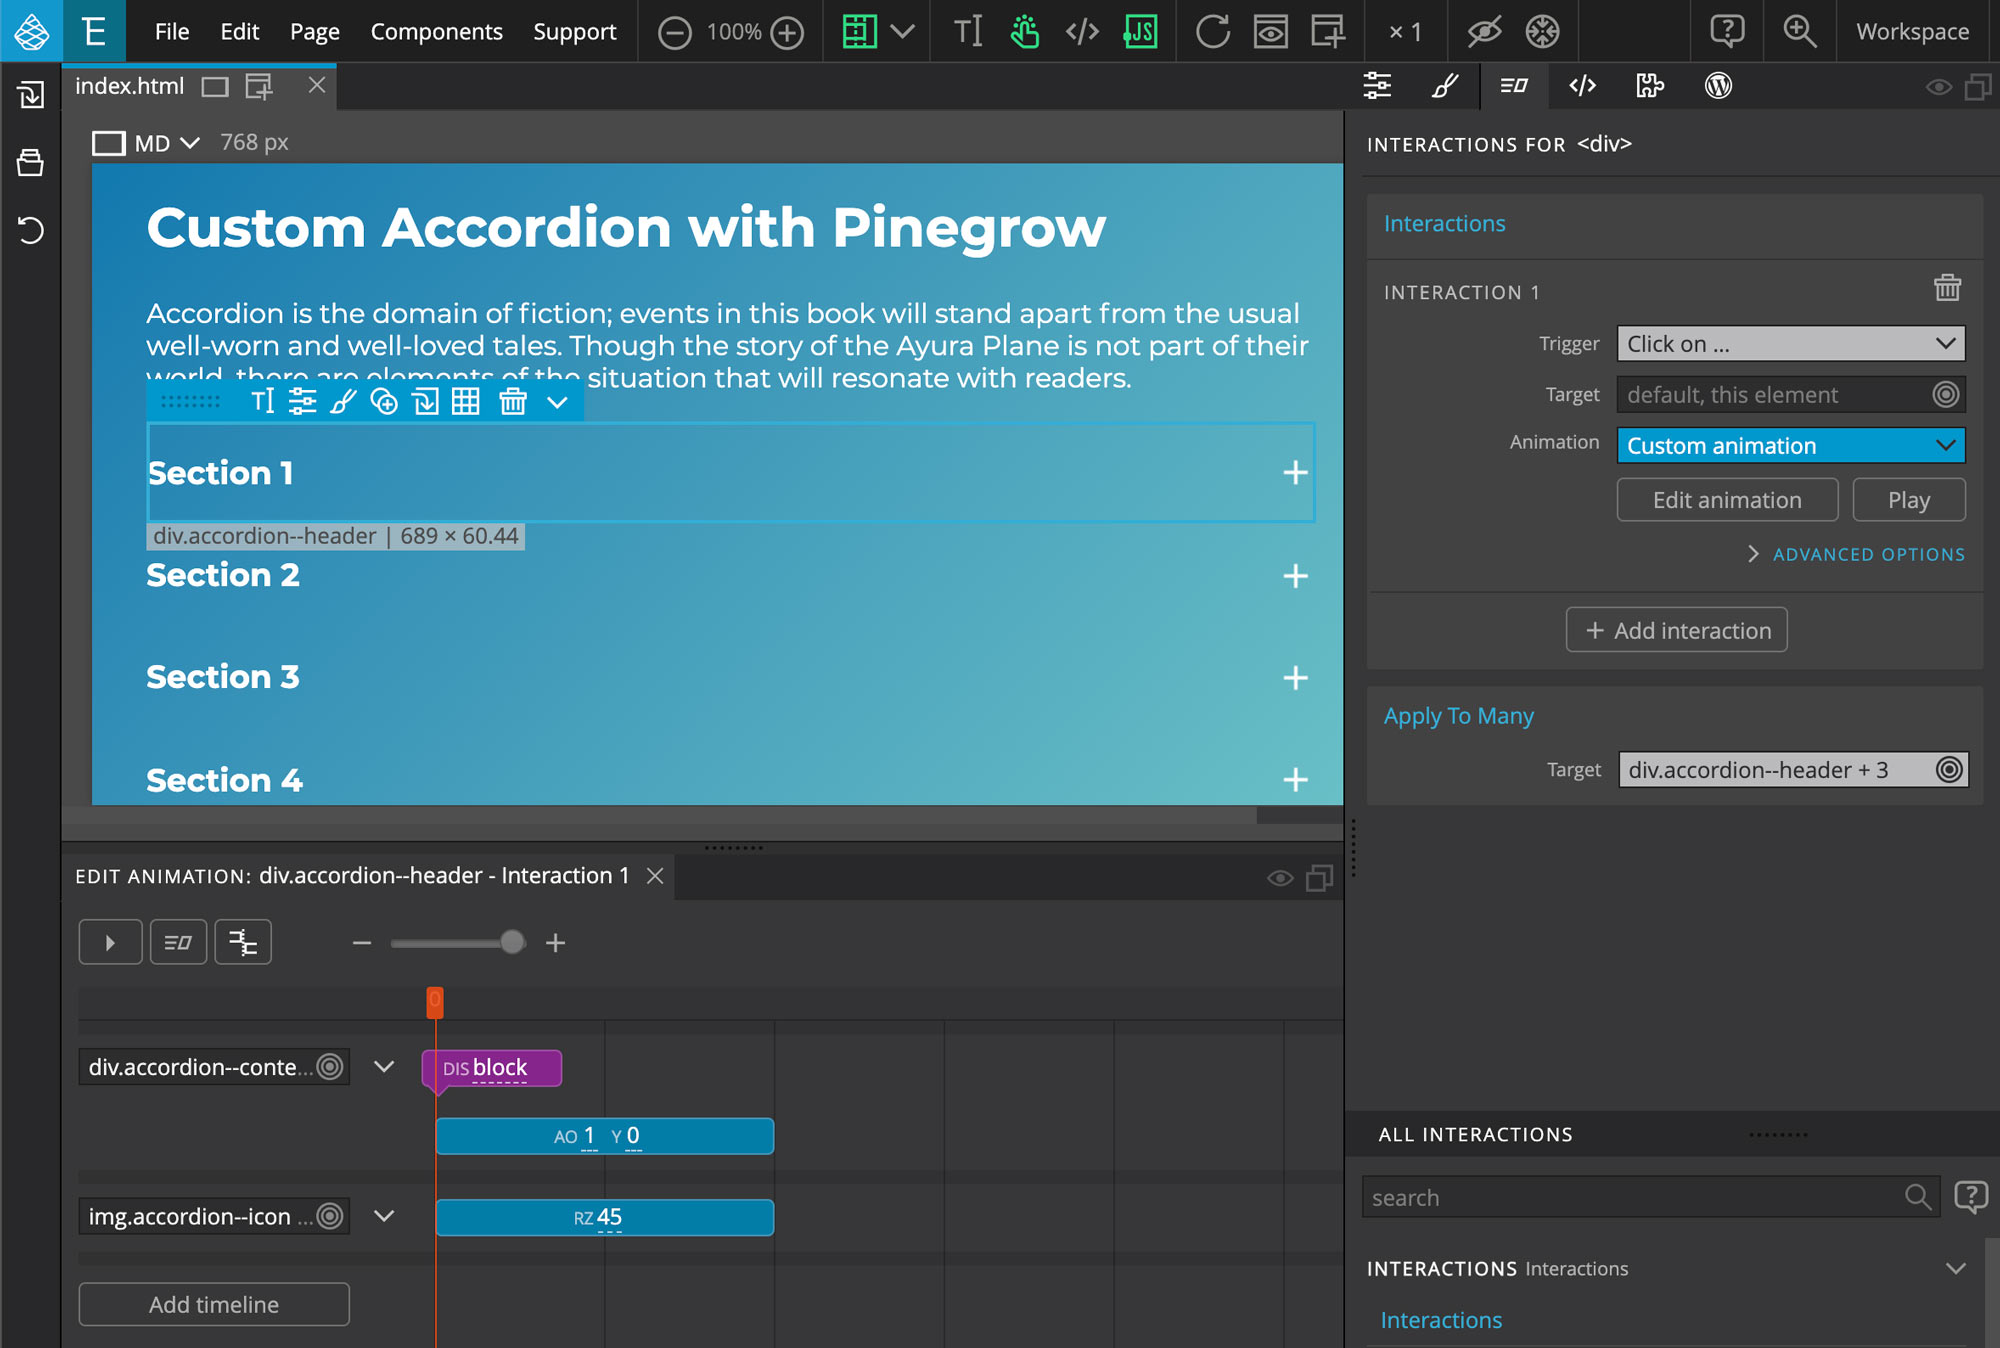Viewport: 2000px width, 1348px height.
Task: Click the page layout views icon
Action: click(859, 32)
